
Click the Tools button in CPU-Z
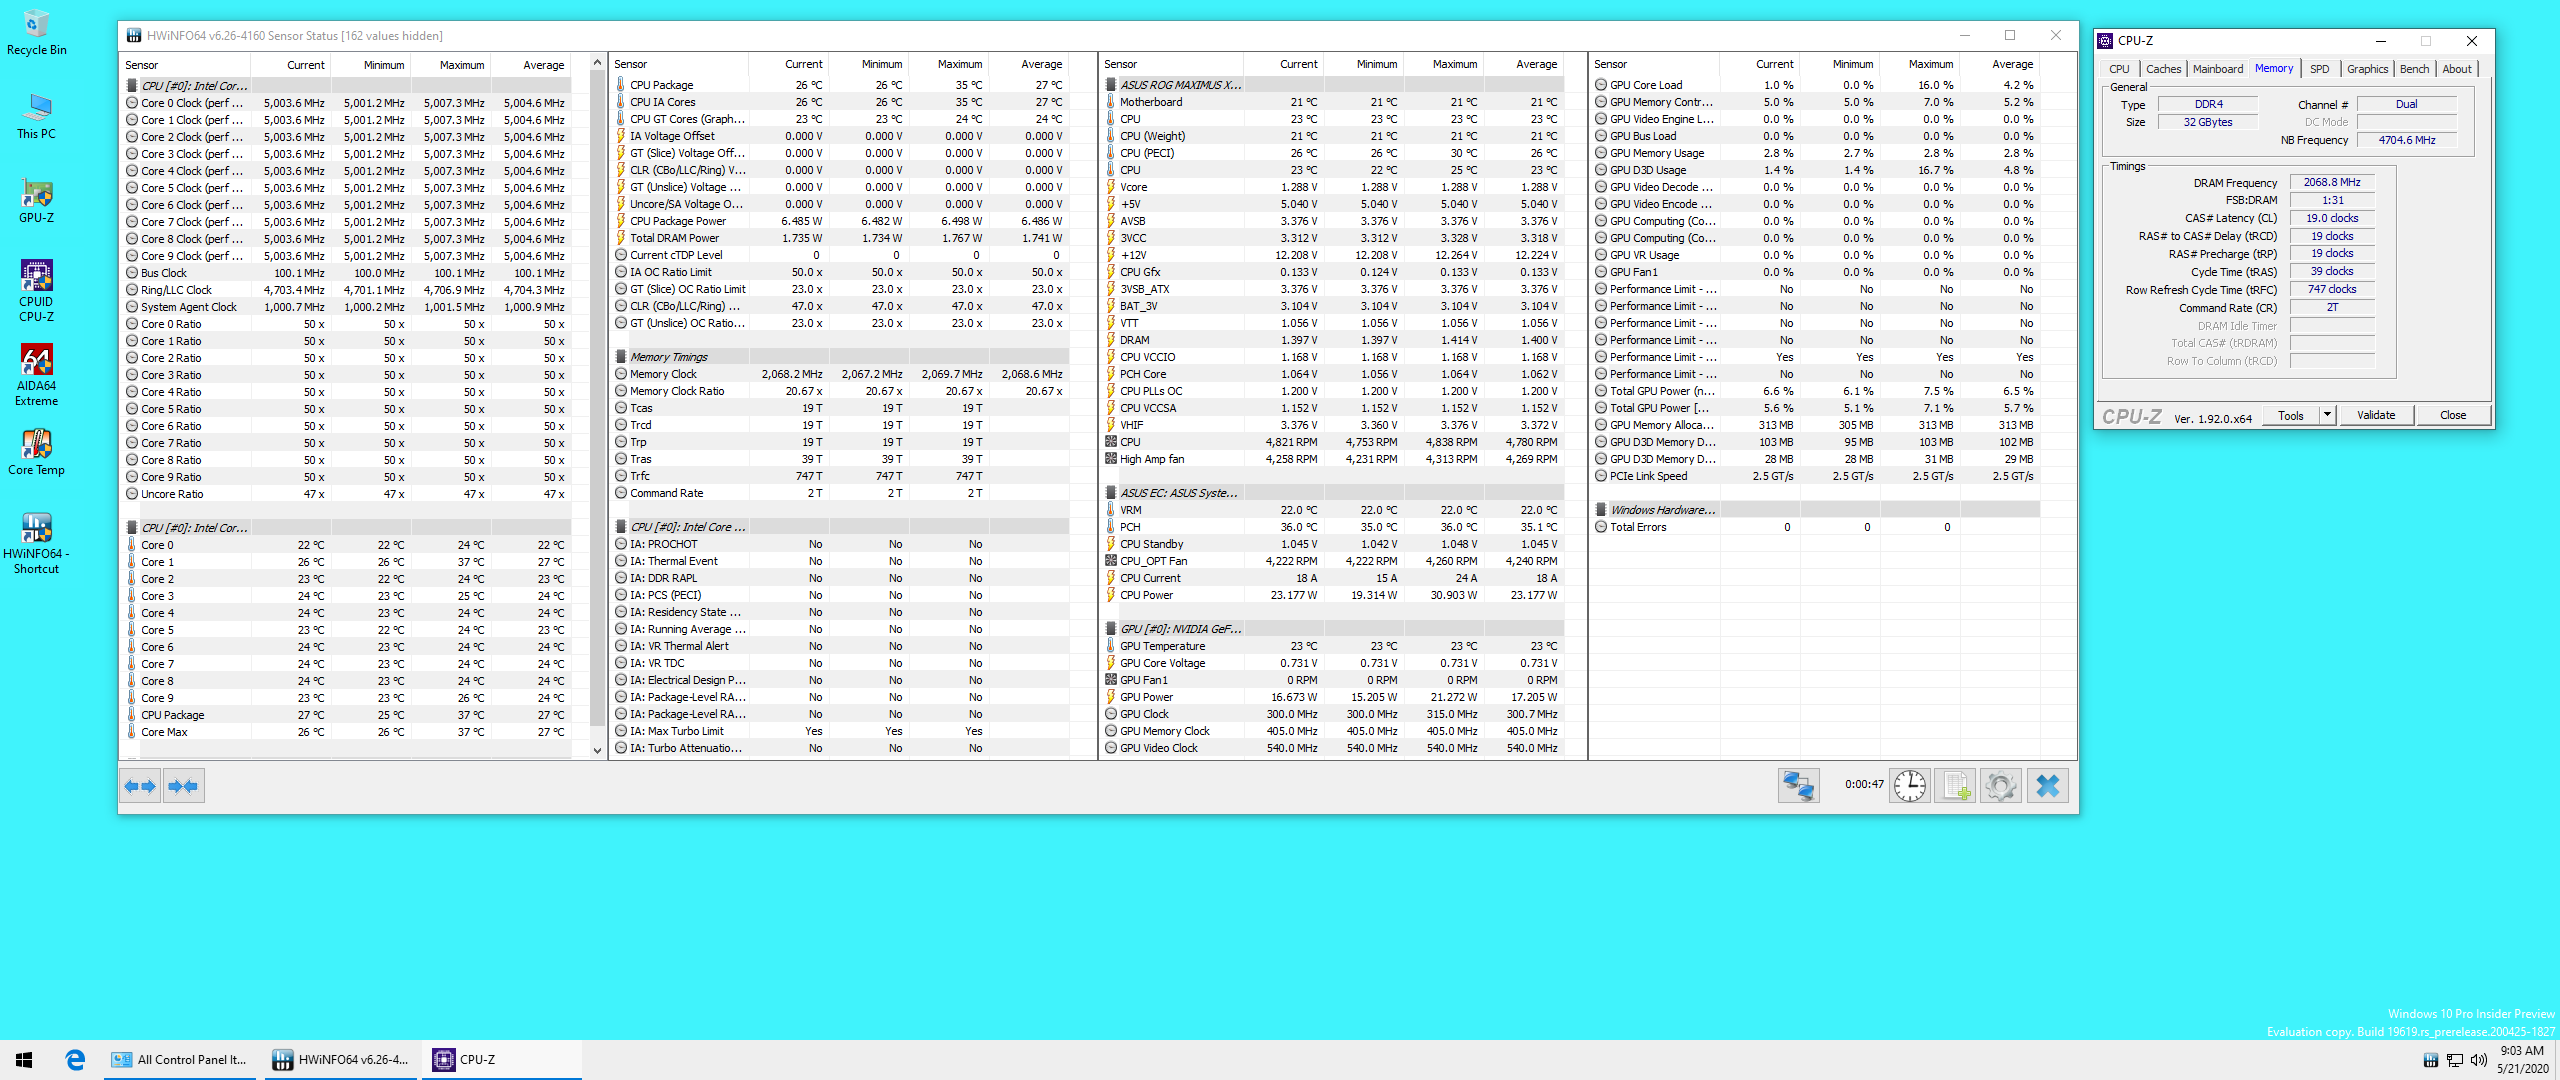[x=2291, y=415]
